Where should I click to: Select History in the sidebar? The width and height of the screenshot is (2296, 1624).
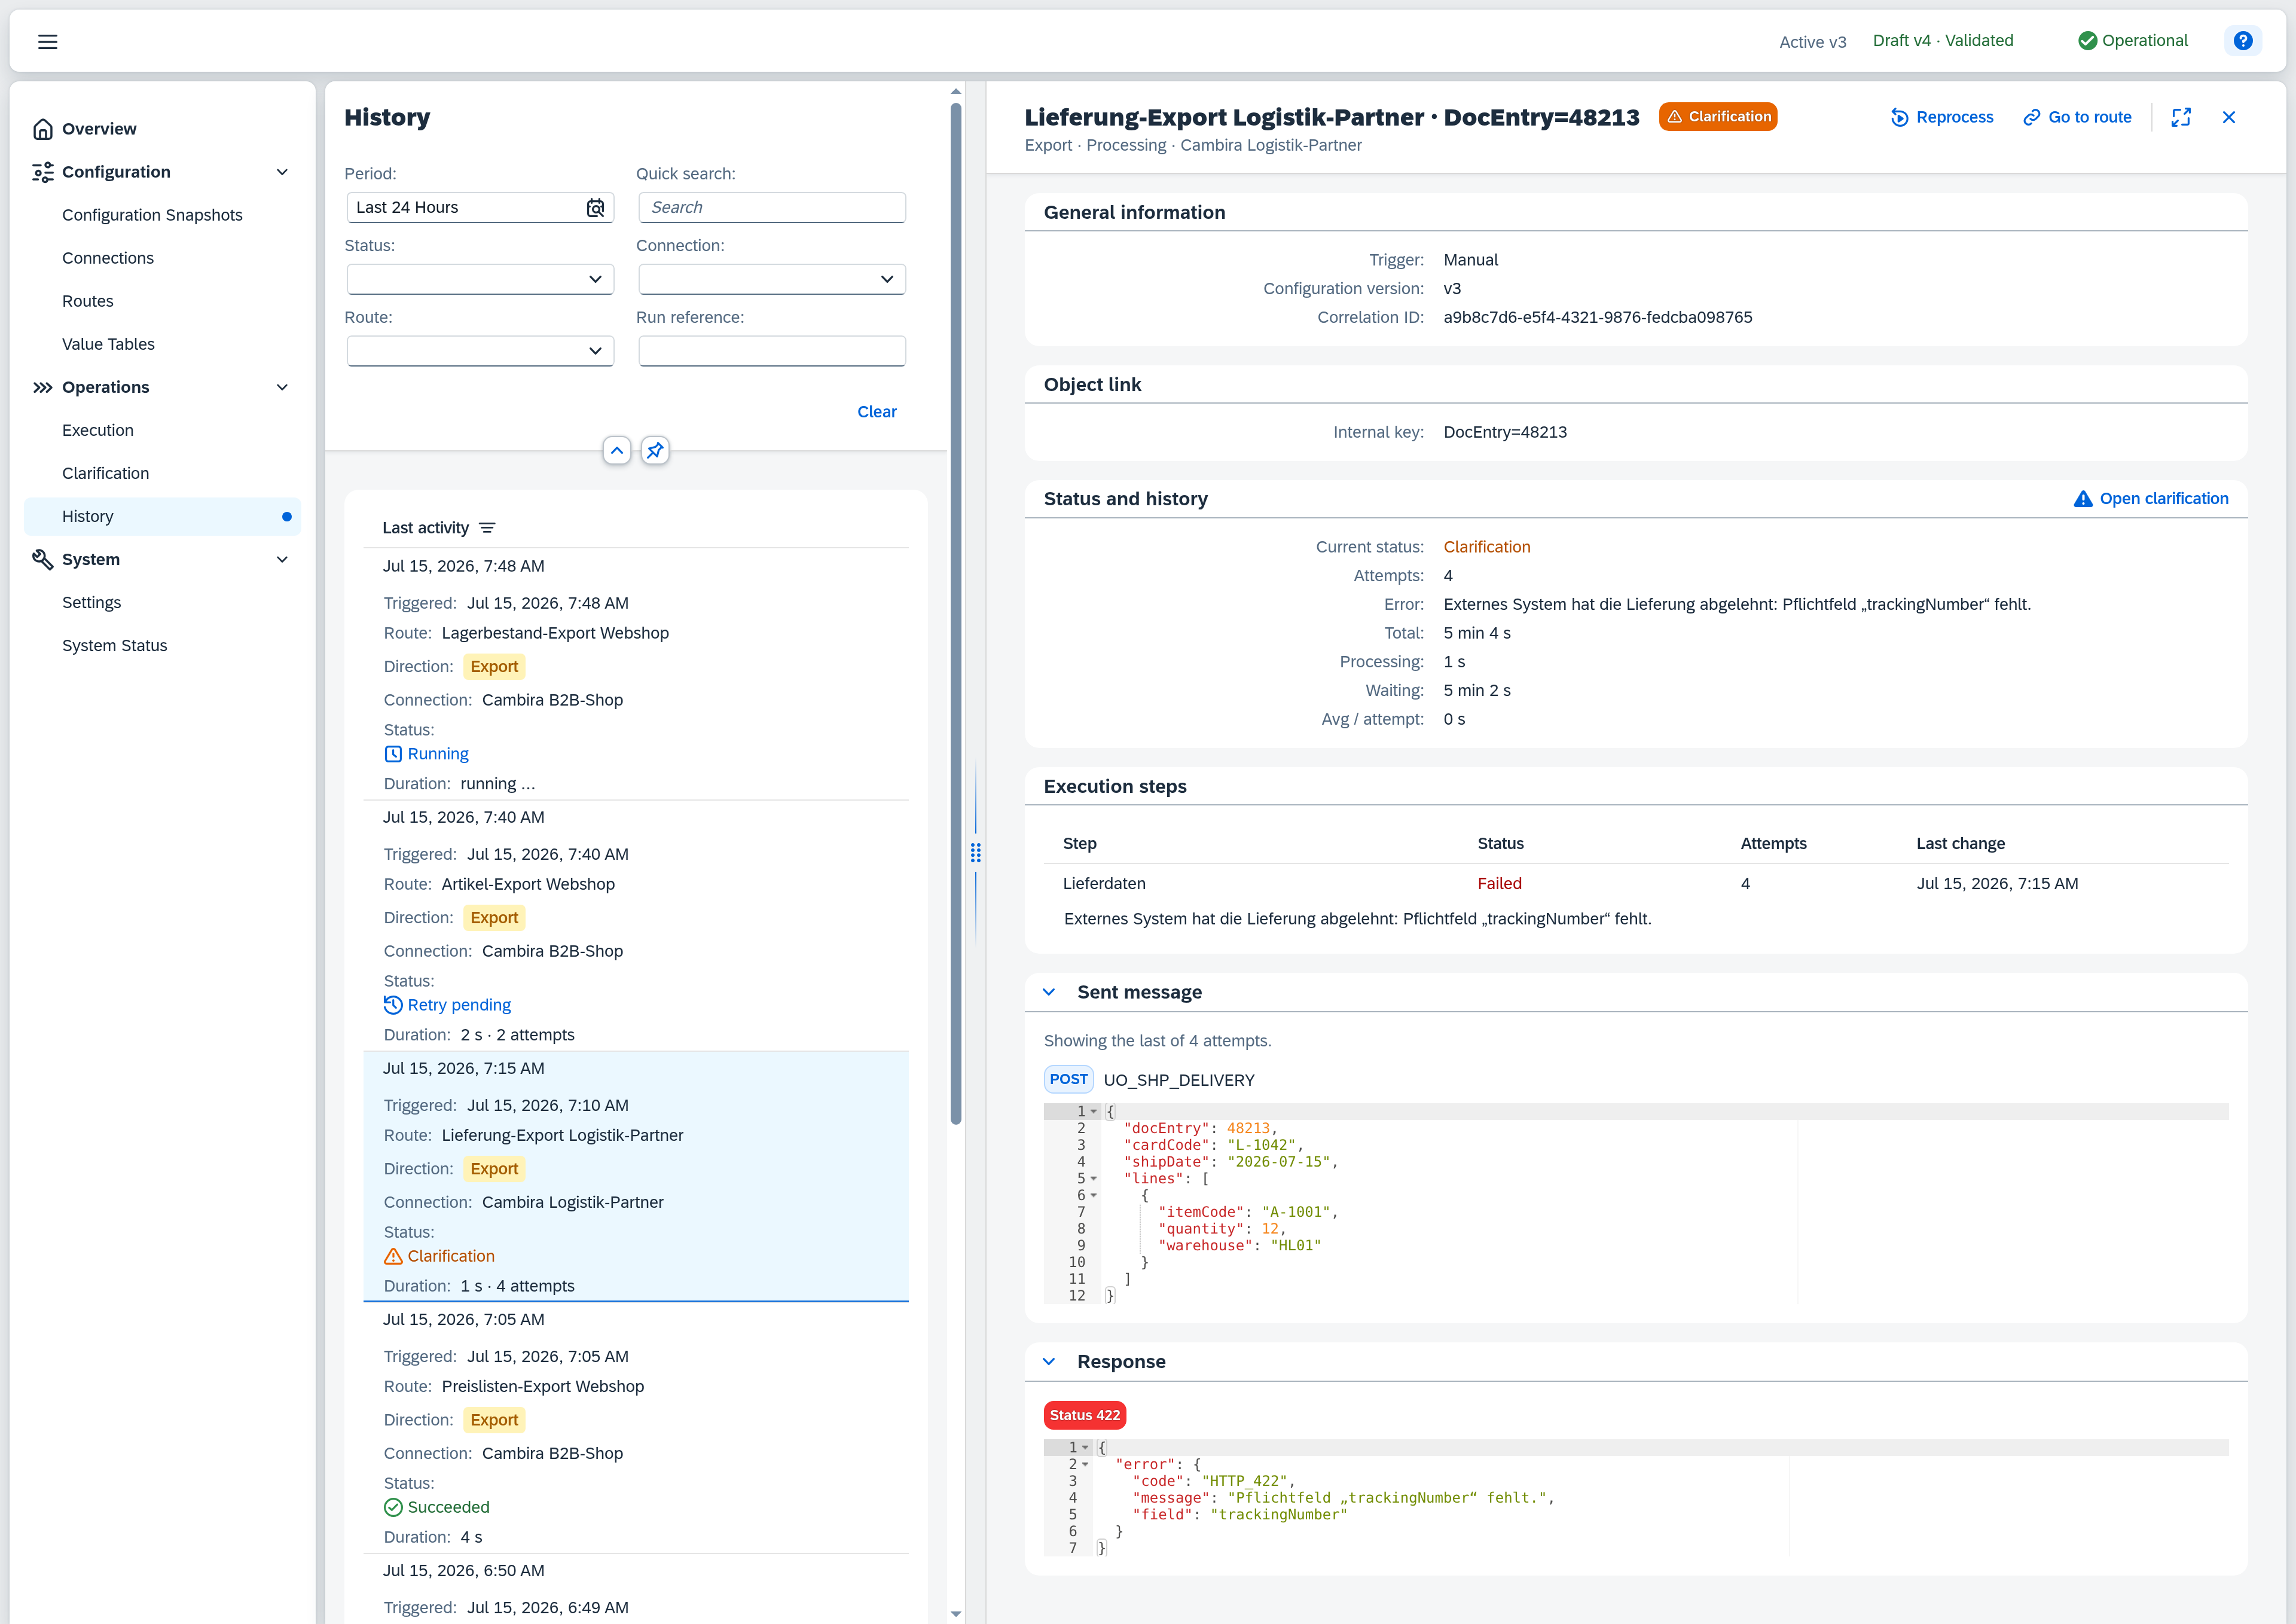click(x=162, y=516)
